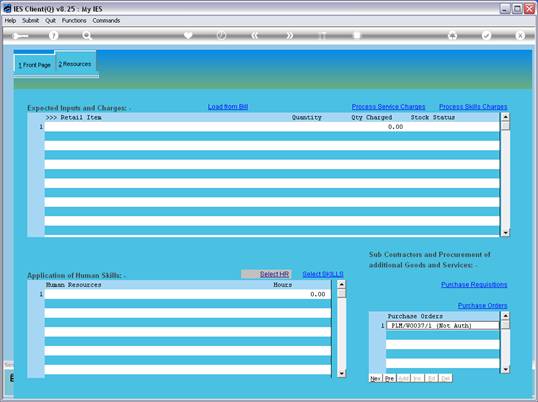Click Process Service Charges link

click(x=388, y=107)
